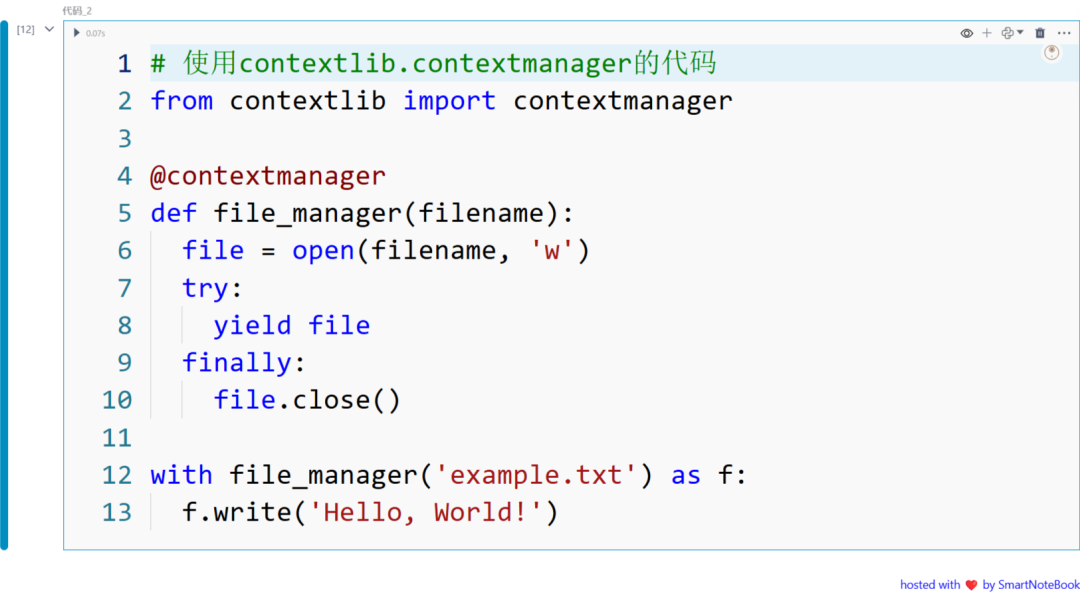Image resolution: width=1080 pixels, height=593 pixels.
Task: Click the round assistant icon in editor
Action: (x=1051, y=53)
